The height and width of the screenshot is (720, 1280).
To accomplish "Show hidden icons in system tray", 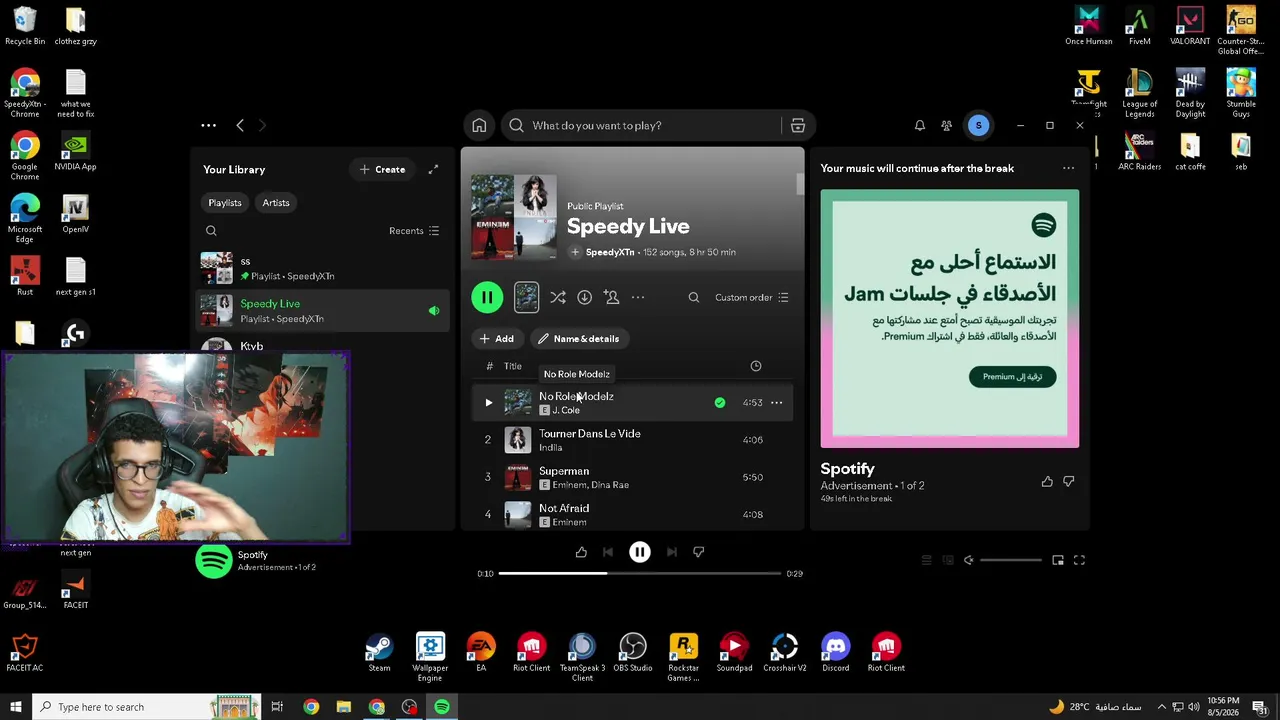I will (x=1161, y=707).
